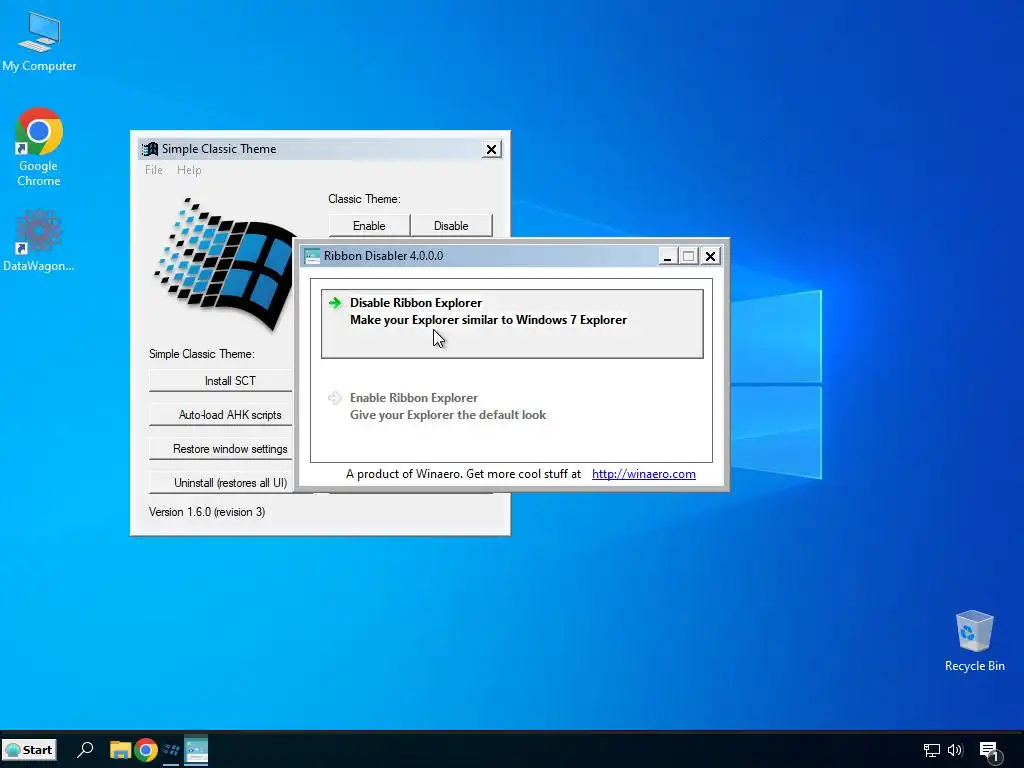Click the green arrow beside Disable Ribbon Explorer

[335, 303]
